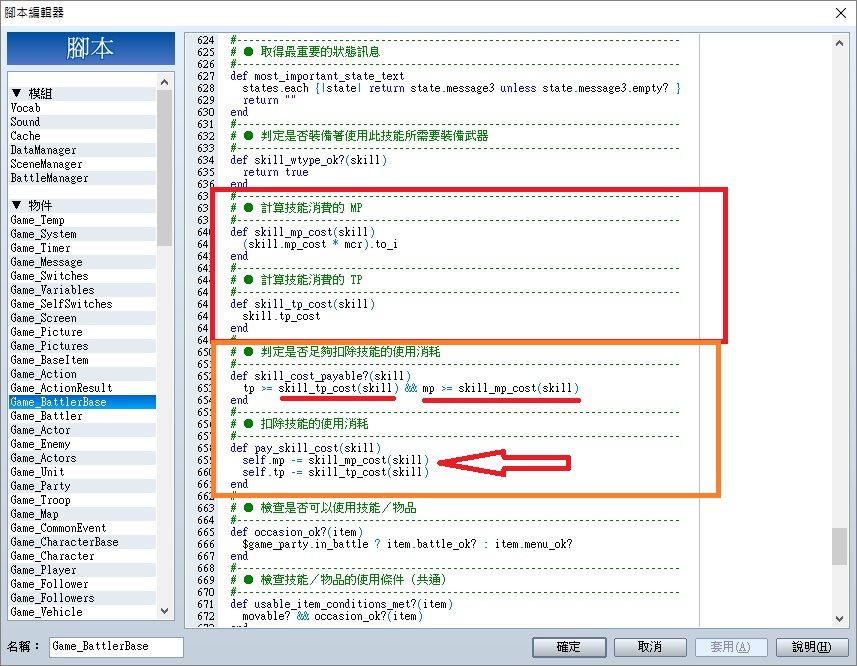Open the Game_Variables script
This screenshot has height=666, width=857.
83,290
